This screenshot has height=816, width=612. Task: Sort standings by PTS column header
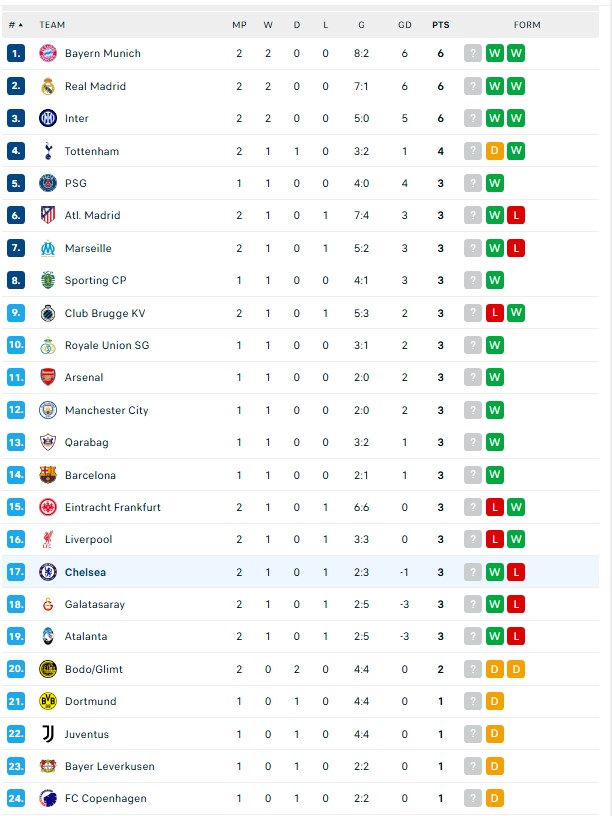[x=440, y=24]
